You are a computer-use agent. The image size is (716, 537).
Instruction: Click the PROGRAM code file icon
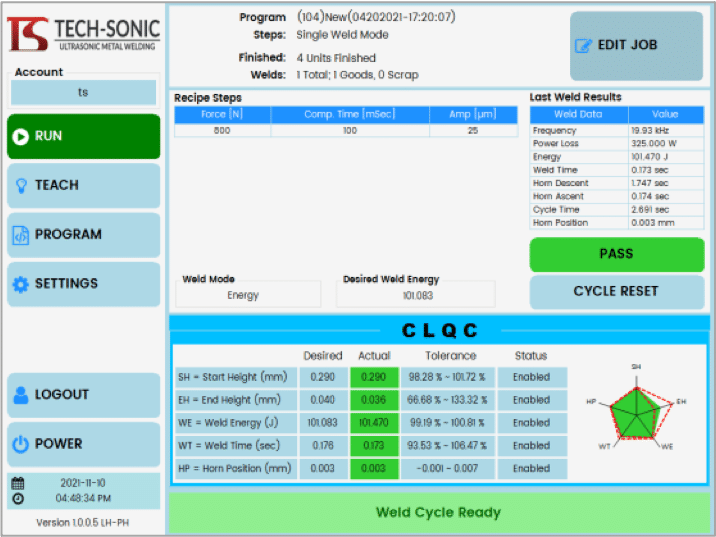click(x=21, y=235)
